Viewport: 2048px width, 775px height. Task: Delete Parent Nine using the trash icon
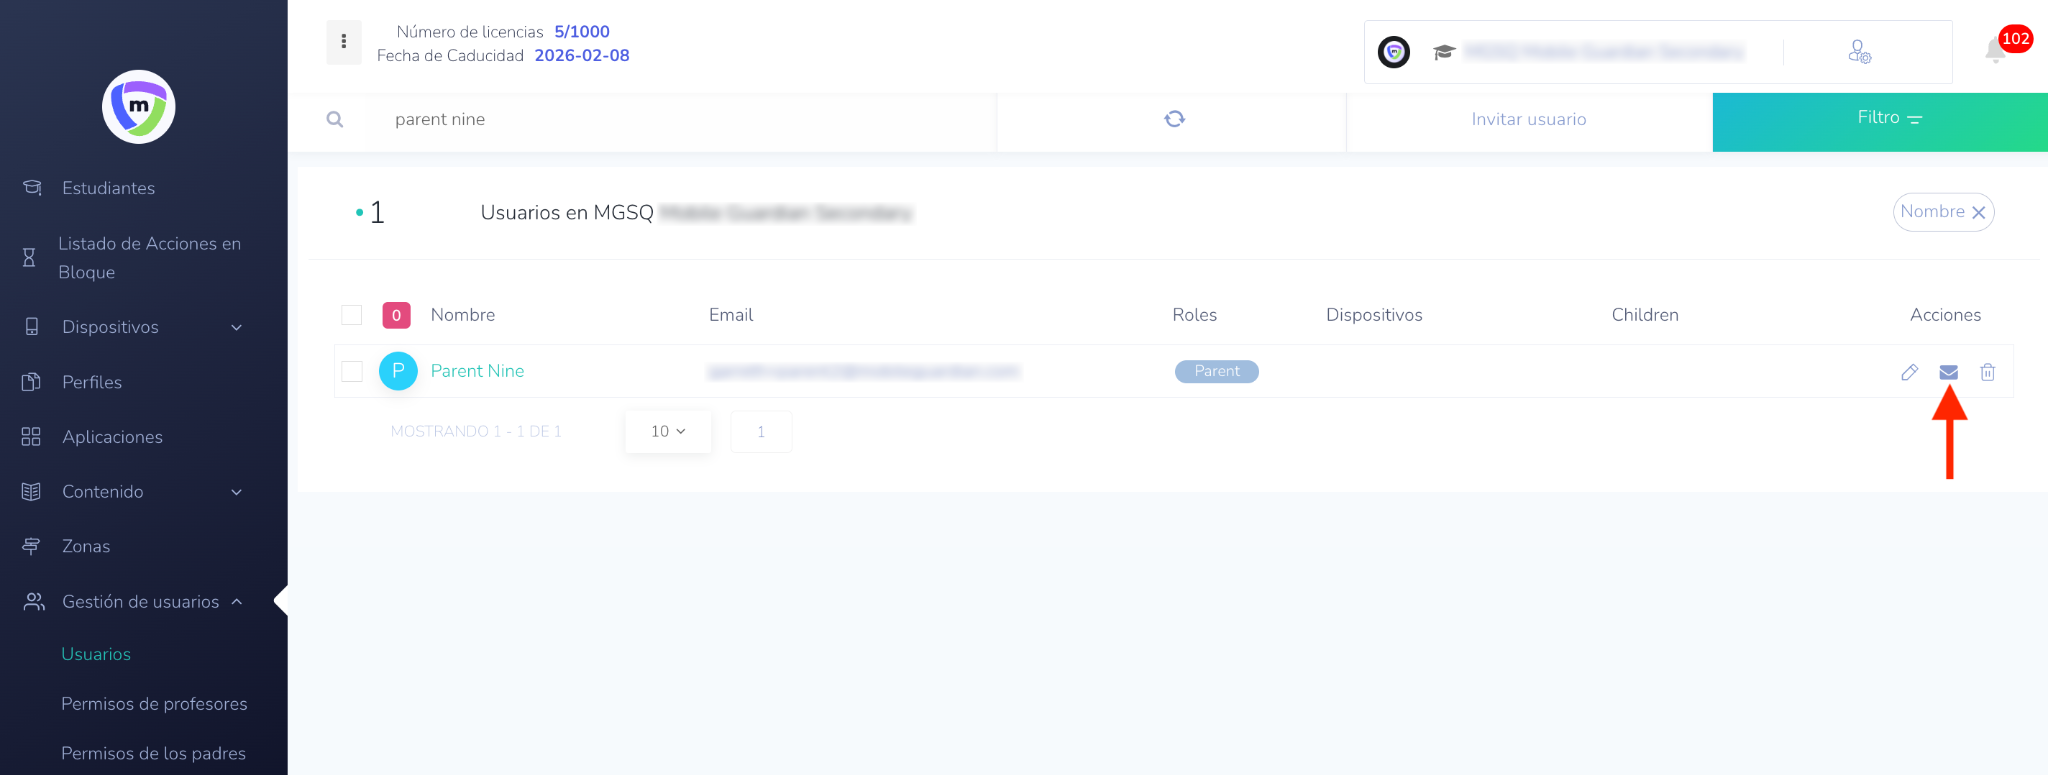(1987, 372)
